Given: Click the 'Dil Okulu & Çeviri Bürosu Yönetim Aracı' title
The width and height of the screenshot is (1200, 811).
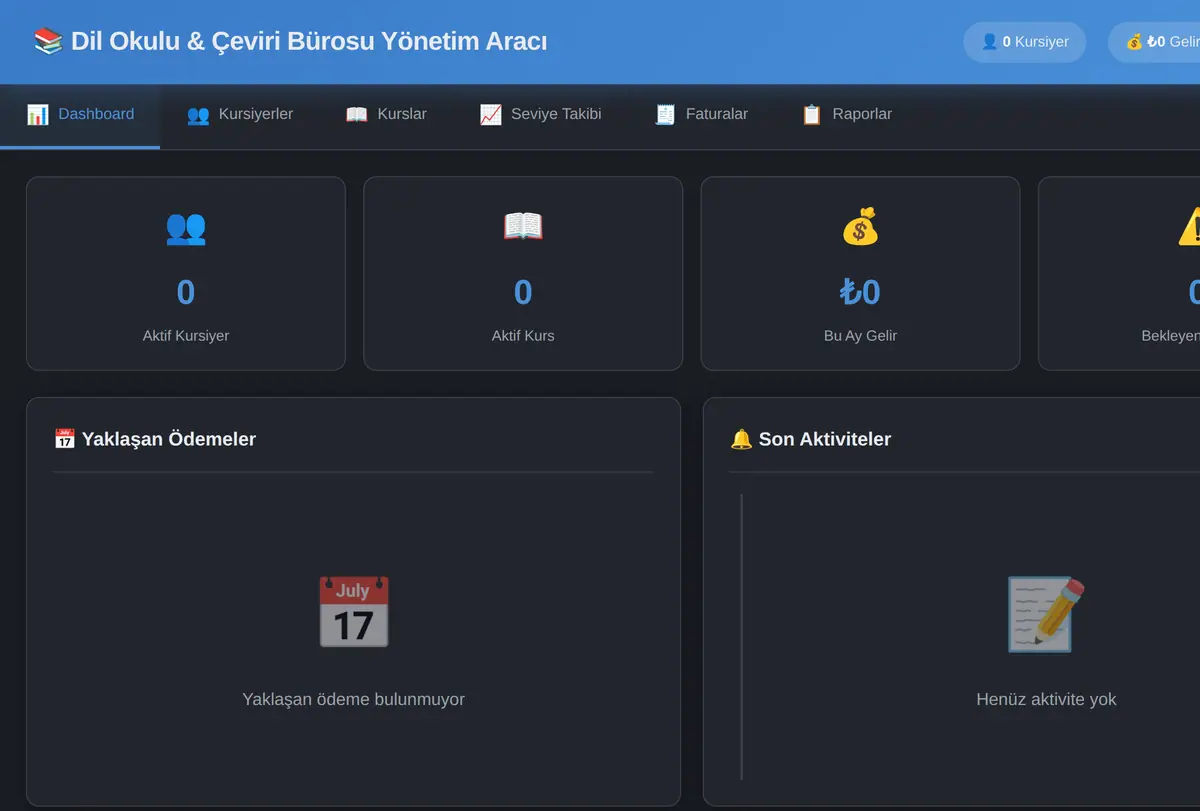Looking at the screenshot, I should pos(309,42).
